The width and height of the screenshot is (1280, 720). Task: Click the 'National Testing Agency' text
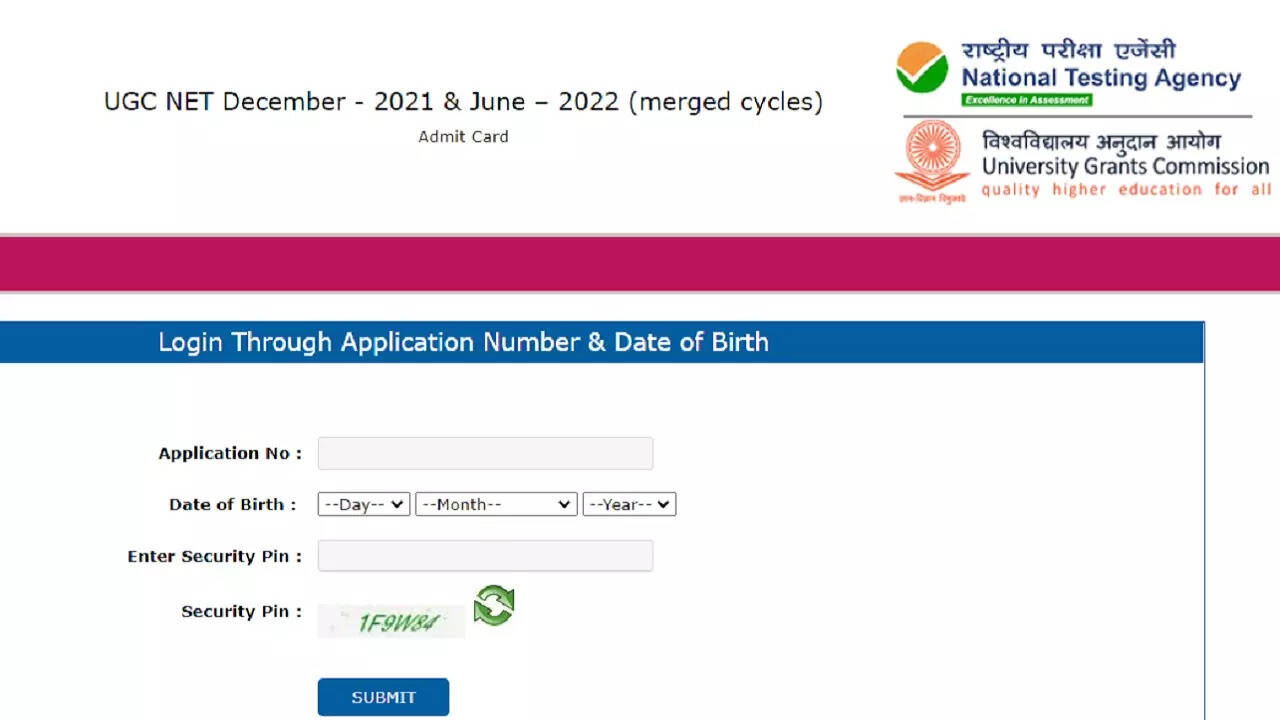[x=1101, y=78]
